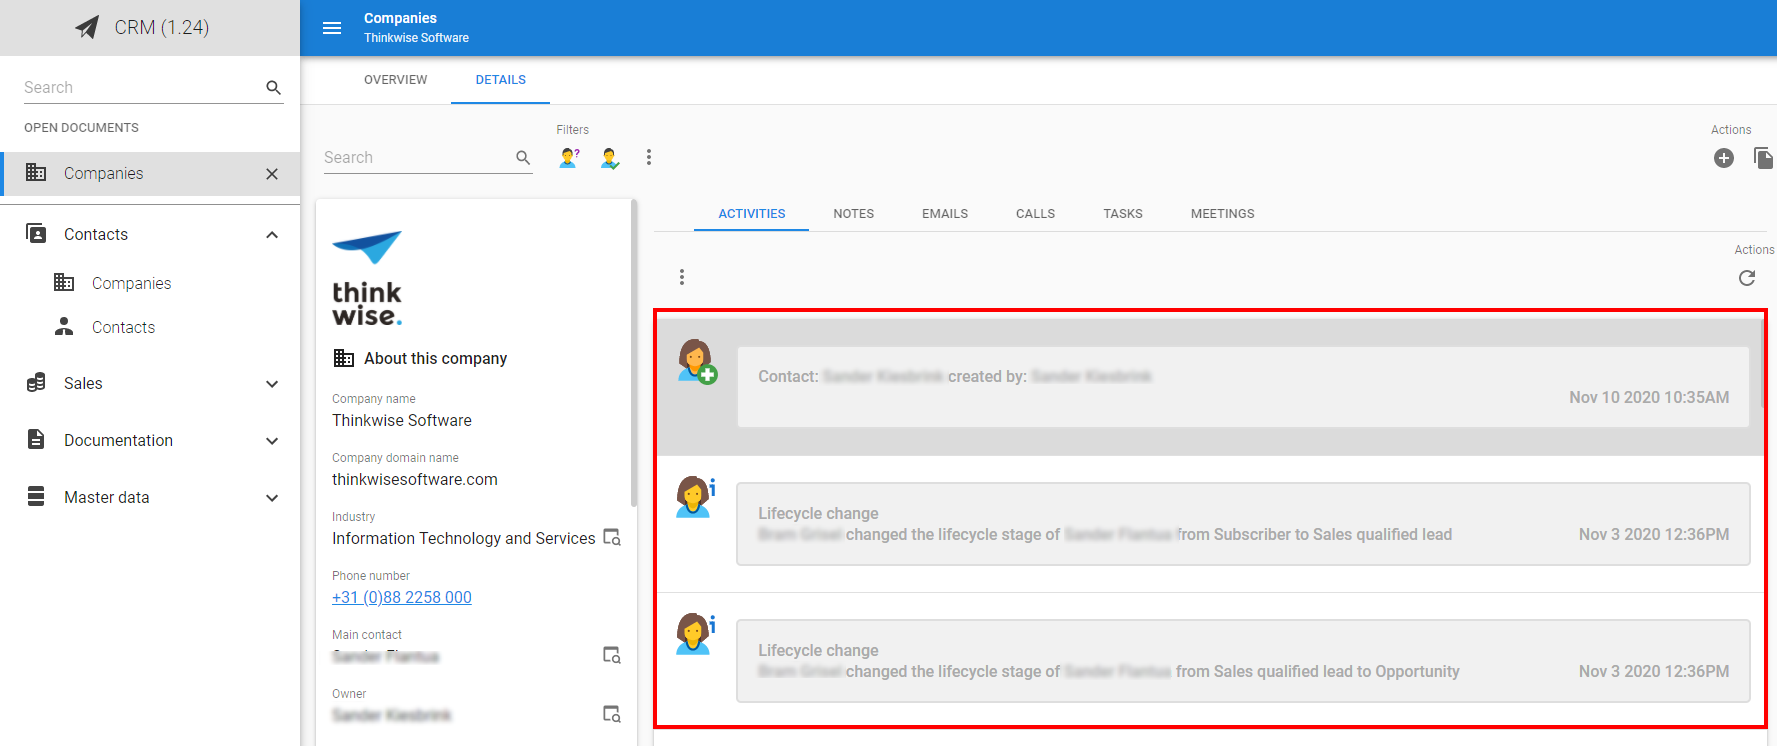The height and width of the screenshot is (746, 1777).
Task: Click the About this company building icon
Action: 344,358
